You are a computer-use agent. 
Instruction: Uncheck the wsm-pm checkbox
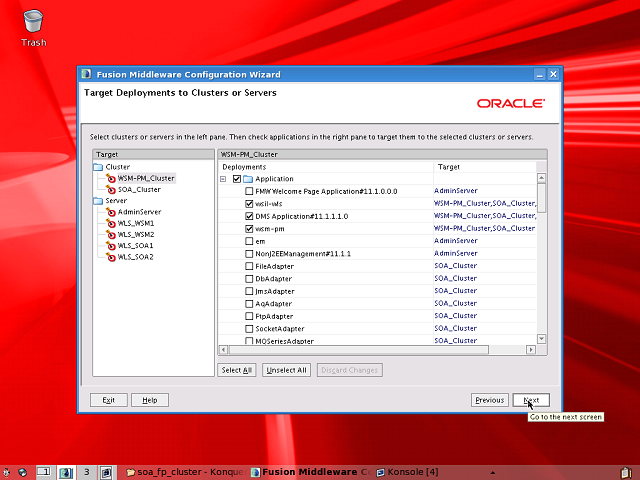pos(249,229)
